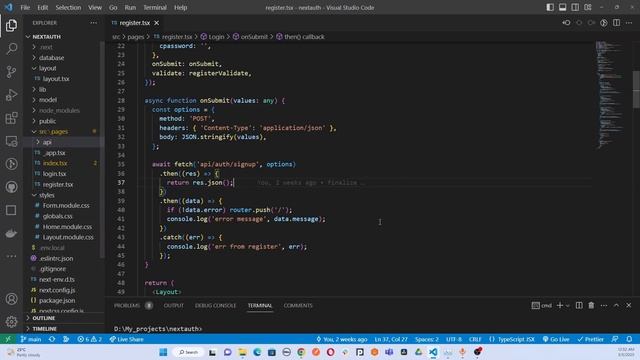Split the editor to the right

click(616, 23)
